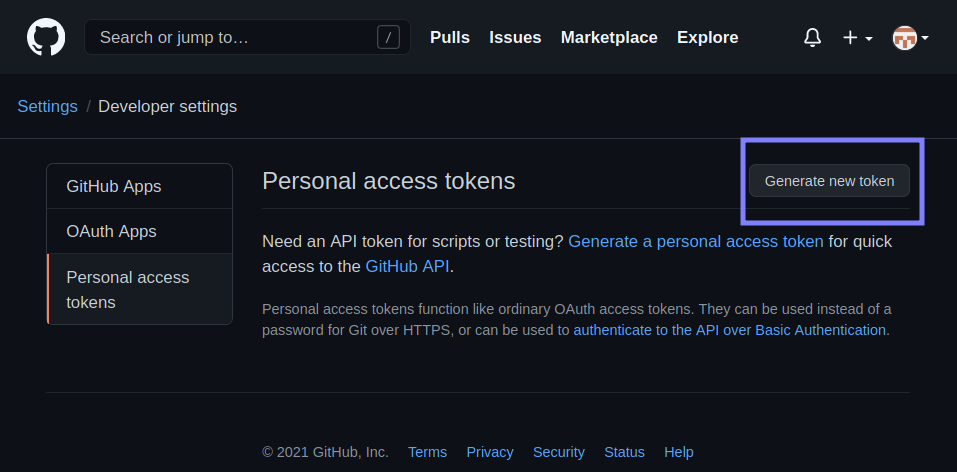This screenshot has width=957, height=472.
Task: Open the GitHub API link
Action: point(407,266)
